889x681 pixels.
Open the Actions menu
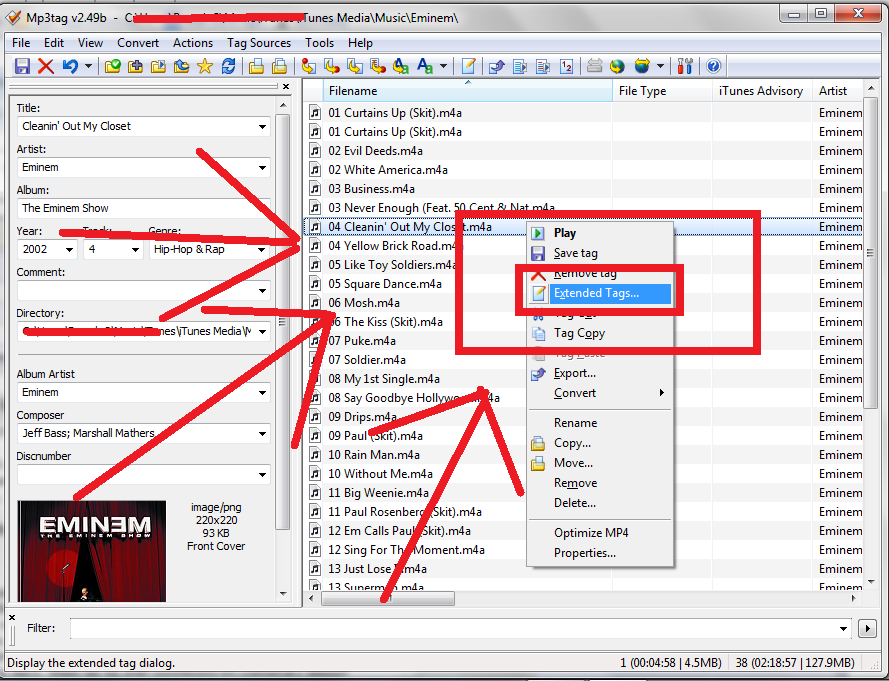(193, 43)
